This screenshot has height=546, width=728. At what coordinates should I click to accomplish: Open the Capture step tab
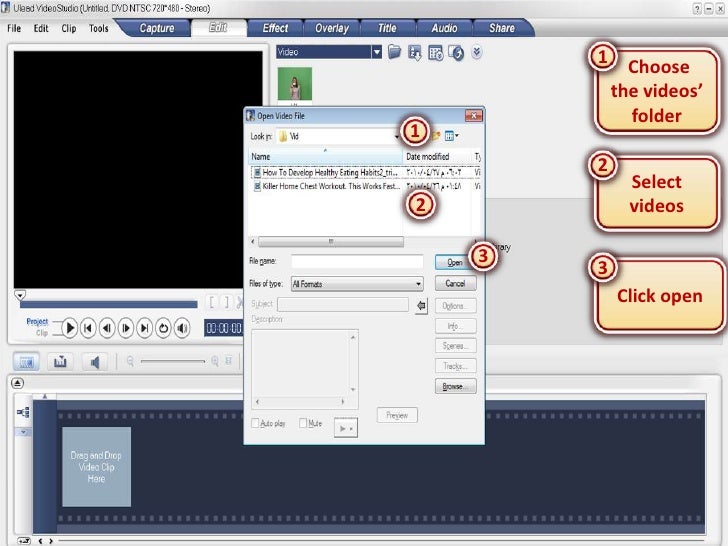156,28
